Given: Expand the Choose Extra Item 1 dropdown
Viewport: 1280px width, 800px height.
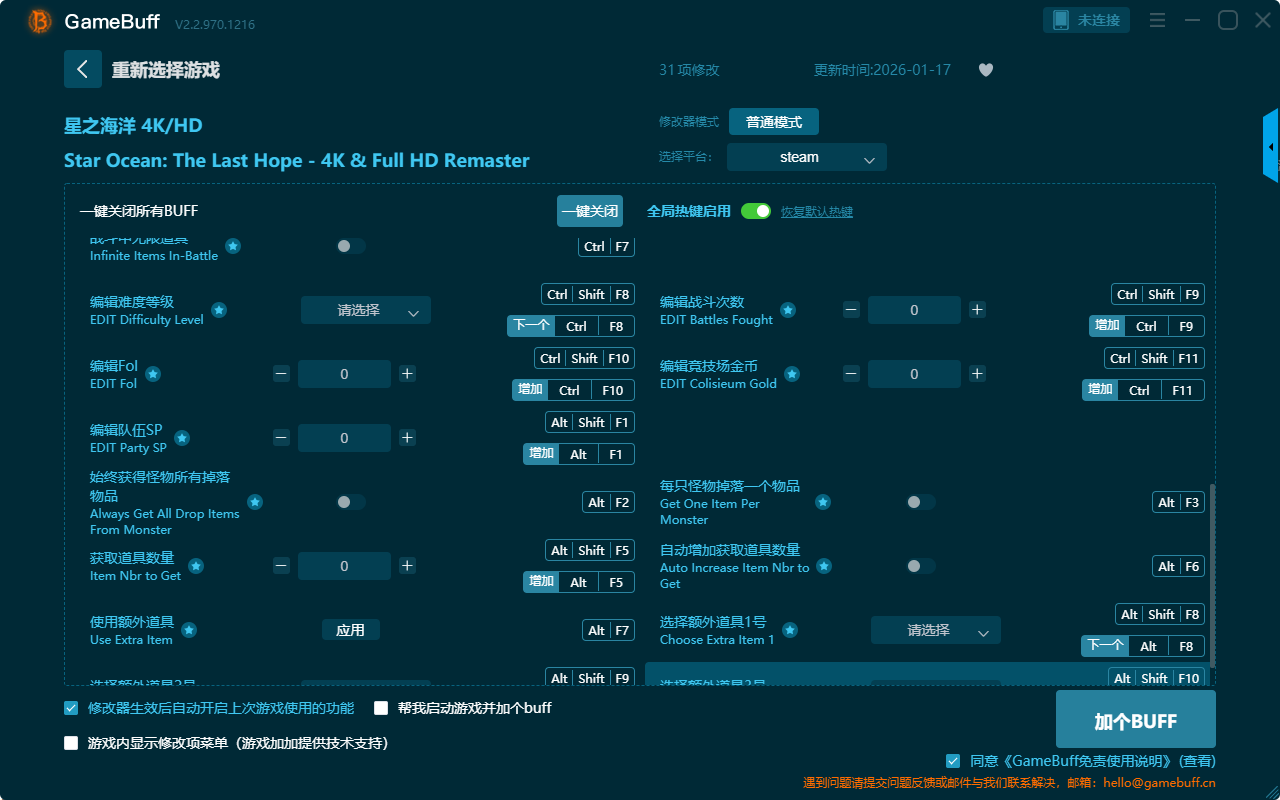Looking at the screenshot, I should point(935,630).
